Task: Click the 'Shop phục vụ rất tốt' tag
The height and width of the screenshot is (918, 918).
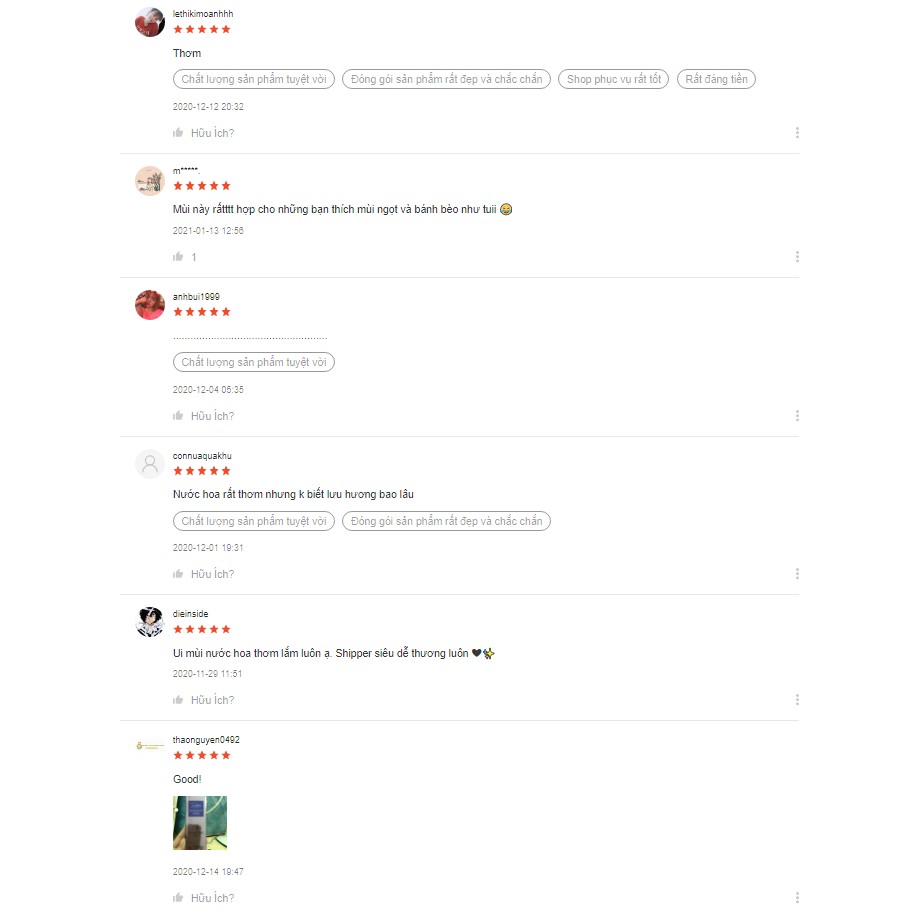Action: coord(613,79)
